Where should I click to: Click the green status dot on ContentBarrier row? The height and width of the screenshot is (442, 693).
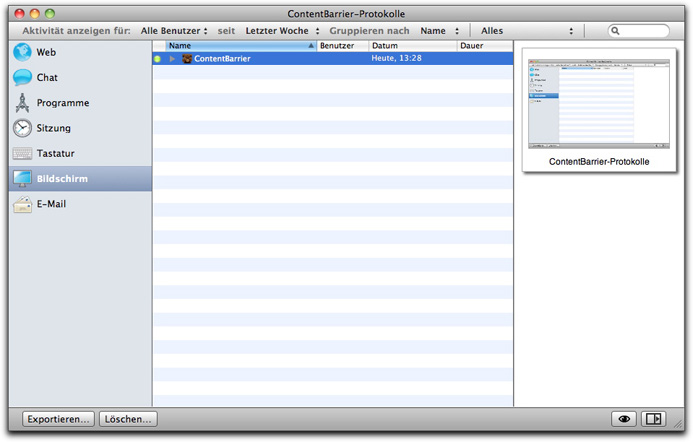point(157,59)
